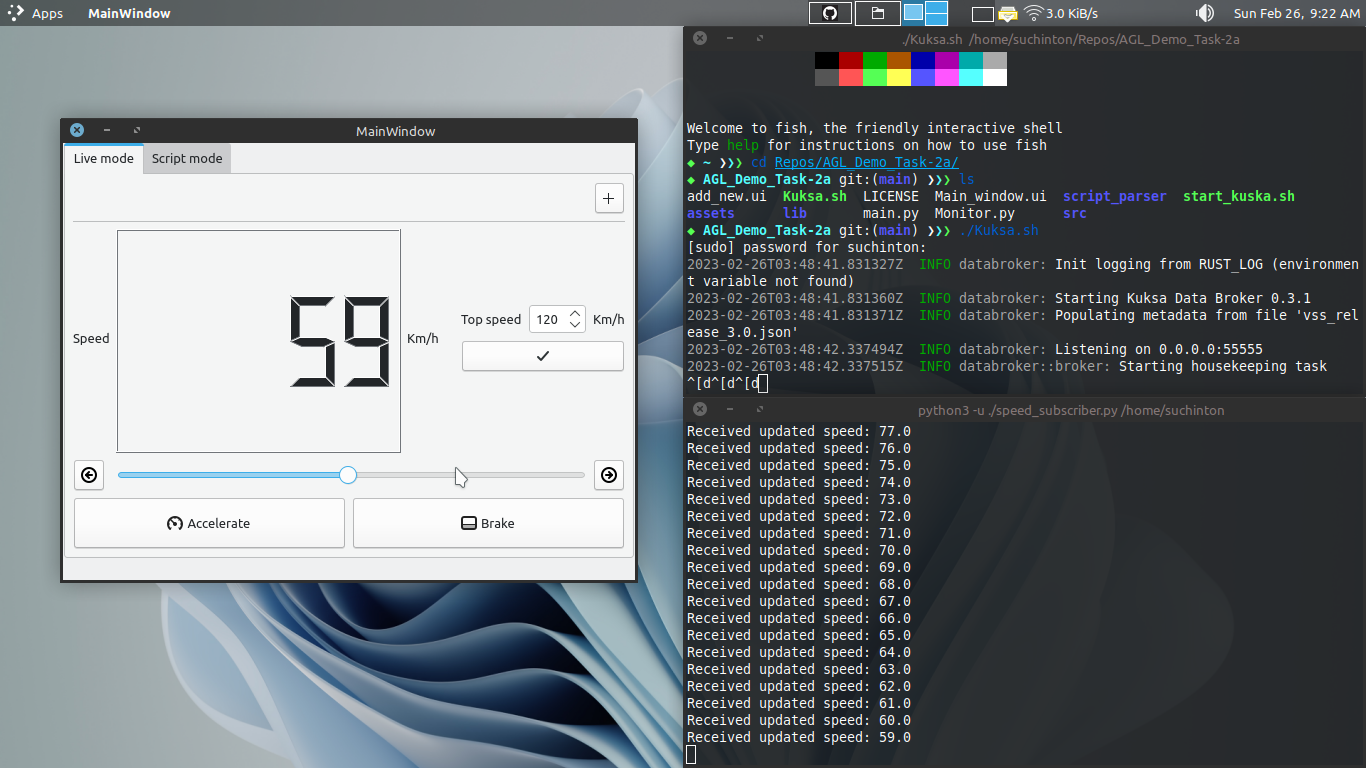
Task: Decrease Top speed with the down stepper arrow
Action: pyautogui.click(x=573, y=325)
